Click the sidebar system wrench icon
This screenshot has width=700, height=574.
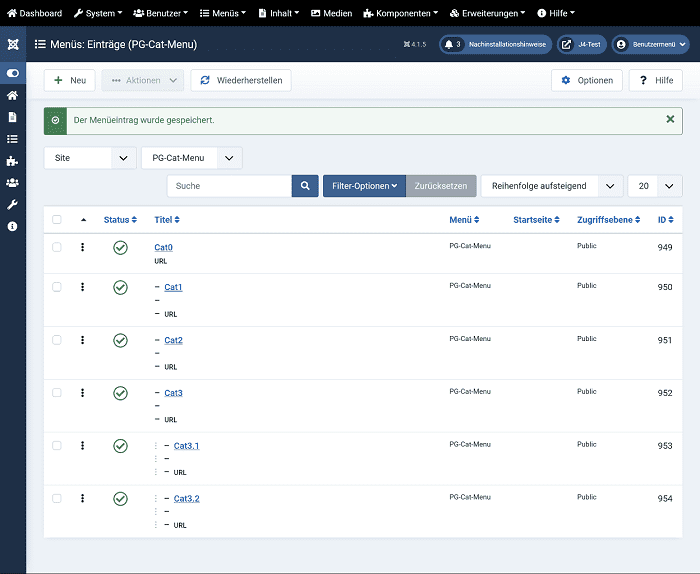click(x=12, y=204)
